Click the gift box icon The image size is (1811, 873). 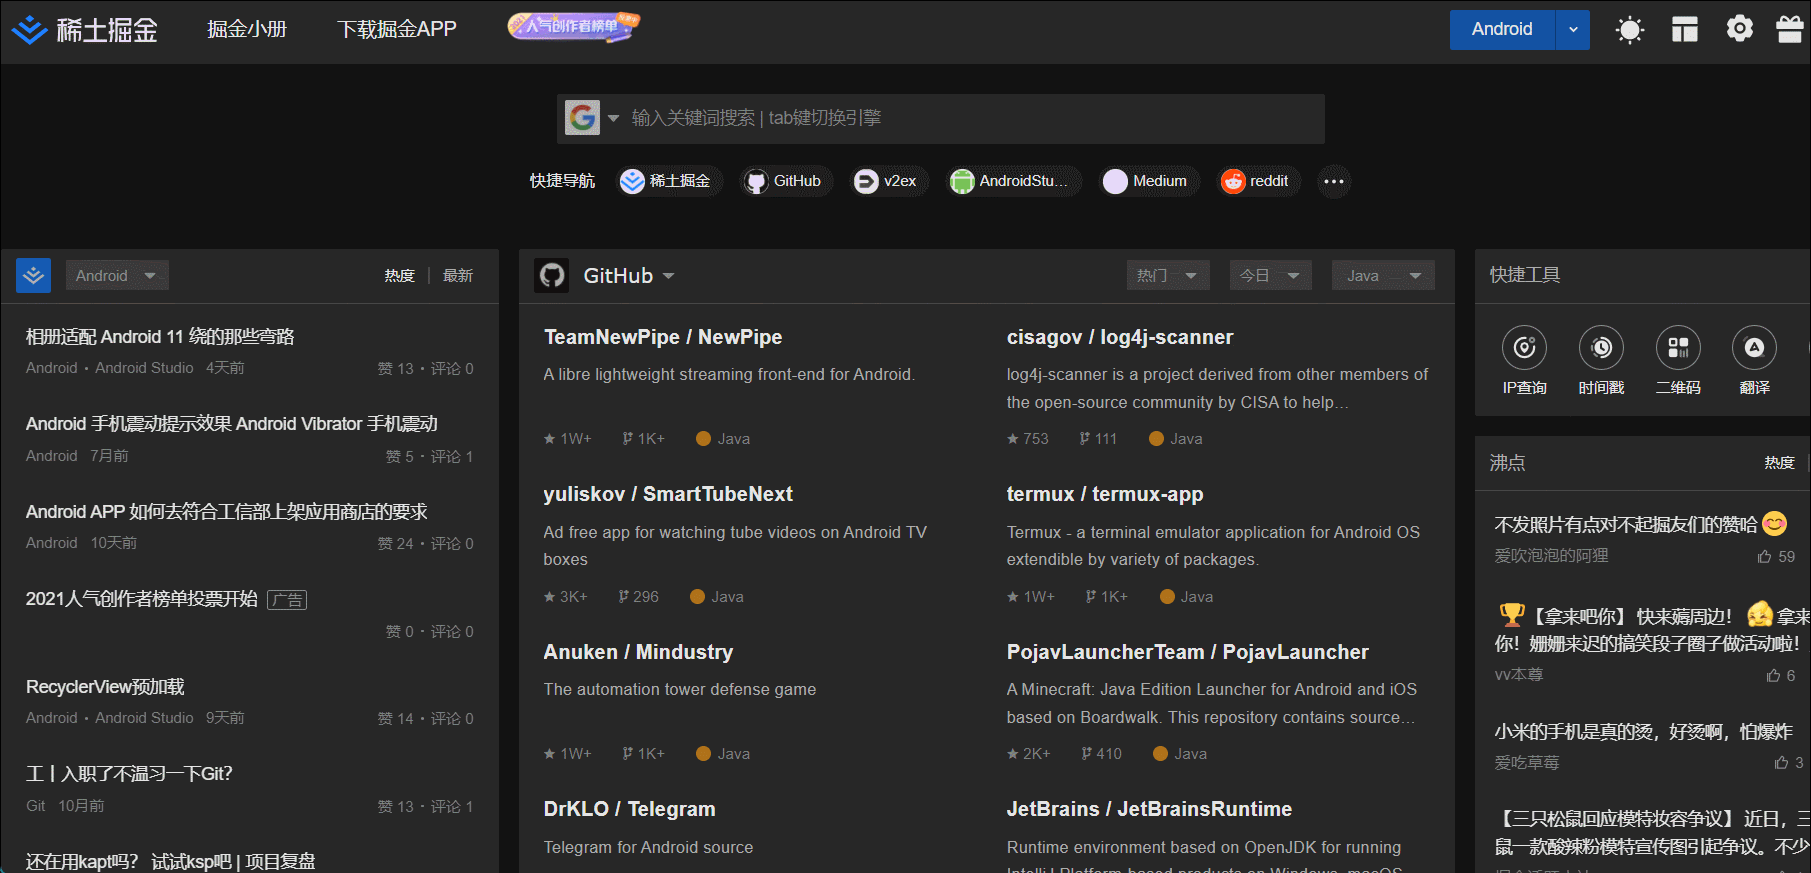[x=1790, y=29]
